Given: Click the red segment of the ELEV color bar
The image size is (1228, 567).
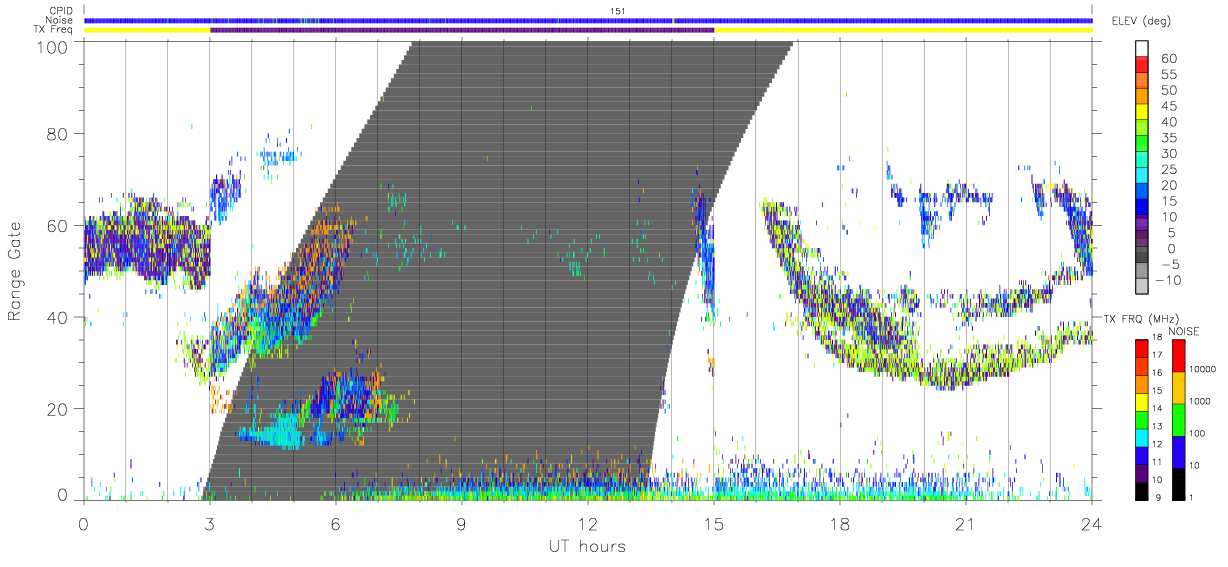Looking at the screenshot, I should 1142,65.
